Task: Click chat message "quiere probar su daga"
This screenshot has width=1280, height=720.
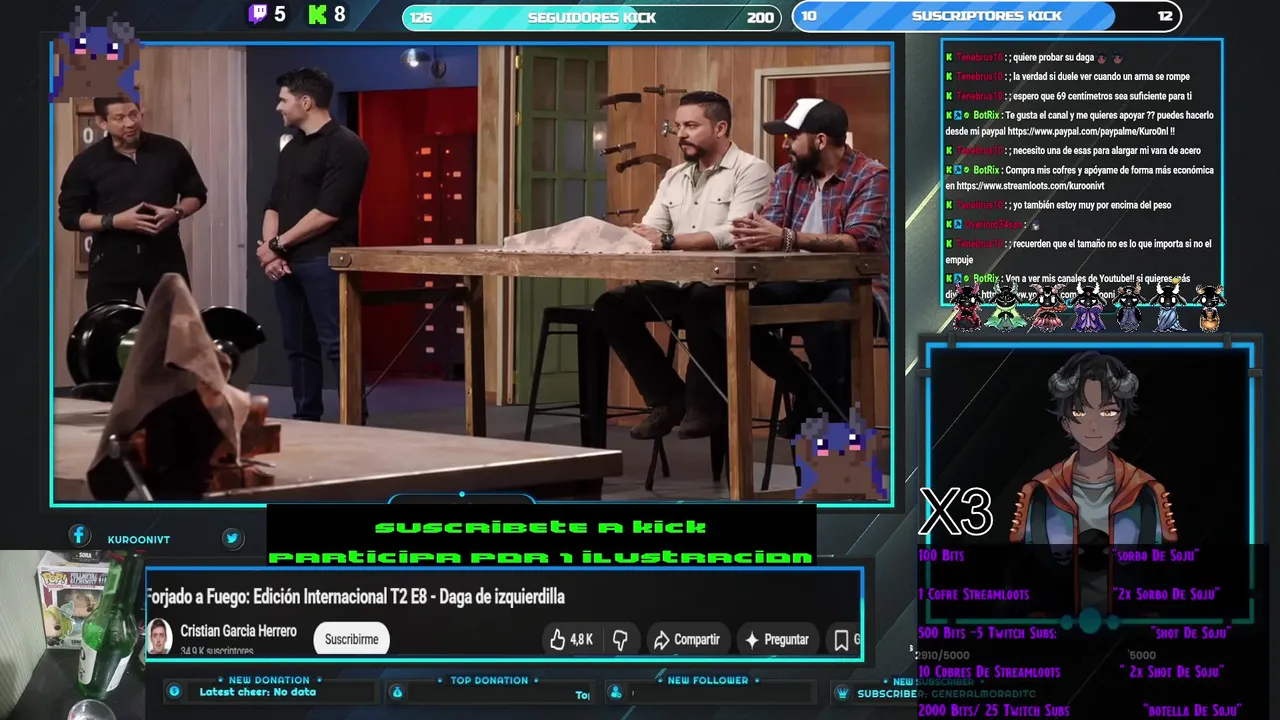Action: [1053, 58]
